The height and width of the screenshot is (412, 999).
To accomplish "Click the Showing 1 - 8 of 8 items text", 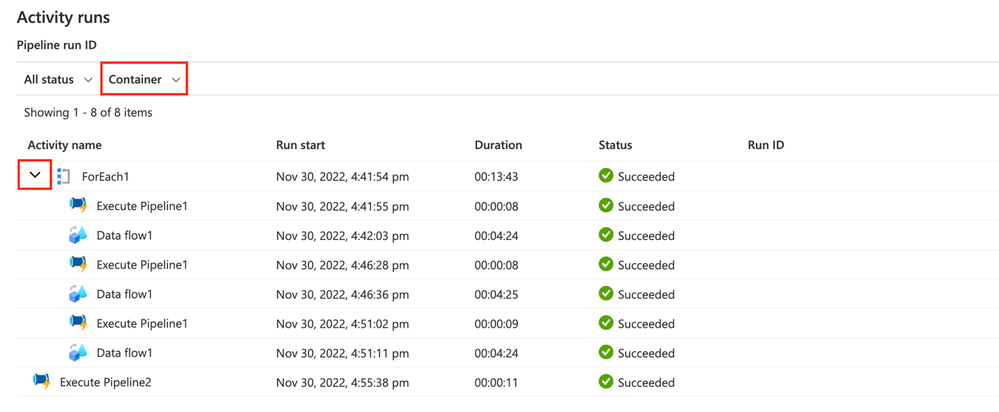I will (x=88, y=113).
